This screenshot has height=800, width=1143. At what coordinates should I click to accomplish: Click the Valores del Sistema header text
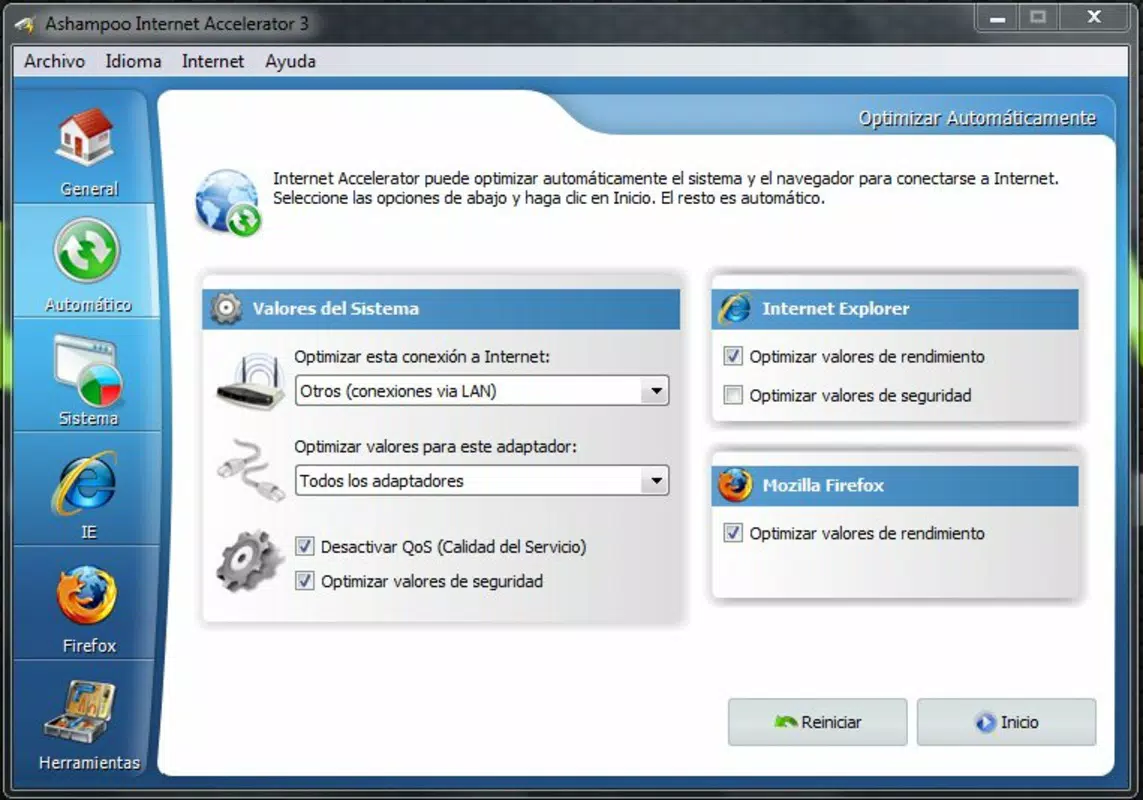[x=336, y=308]
